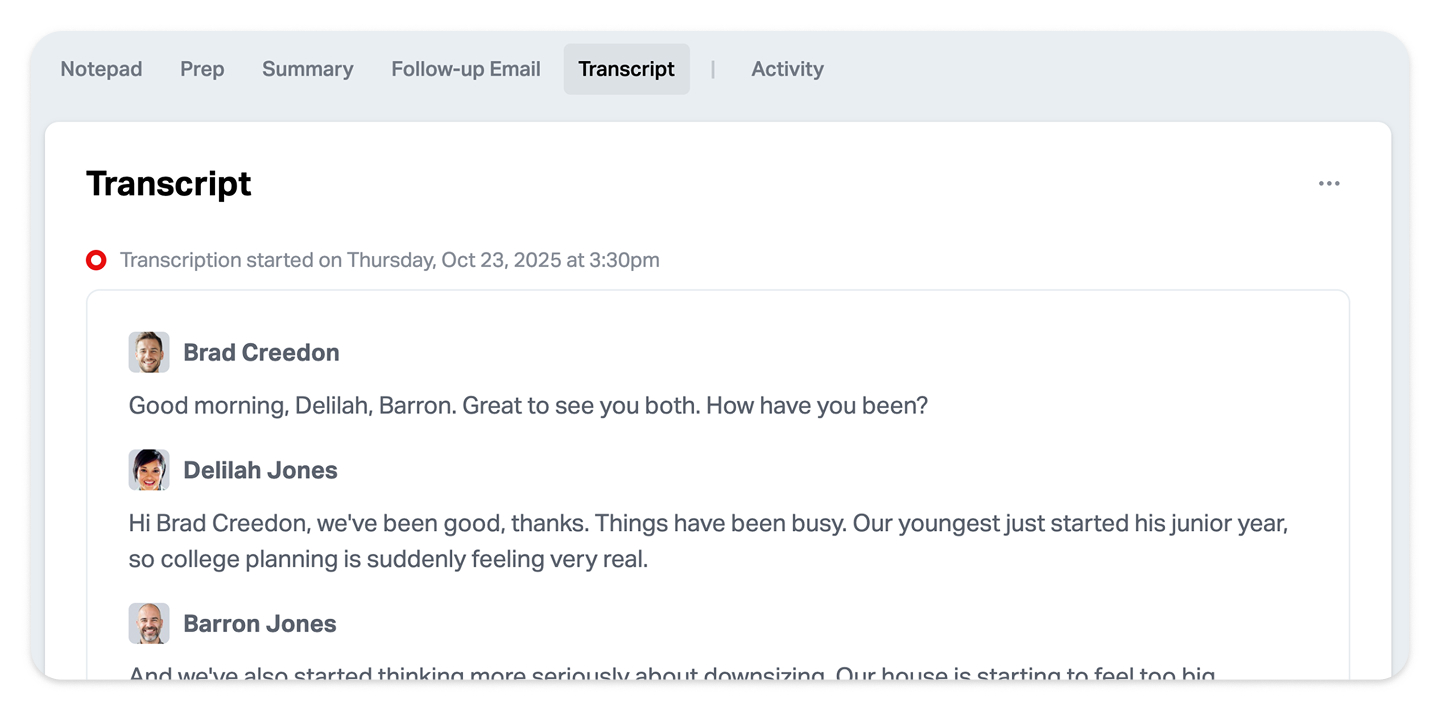
Task: Go to the Summary tab
Action: tap(307, 69)
